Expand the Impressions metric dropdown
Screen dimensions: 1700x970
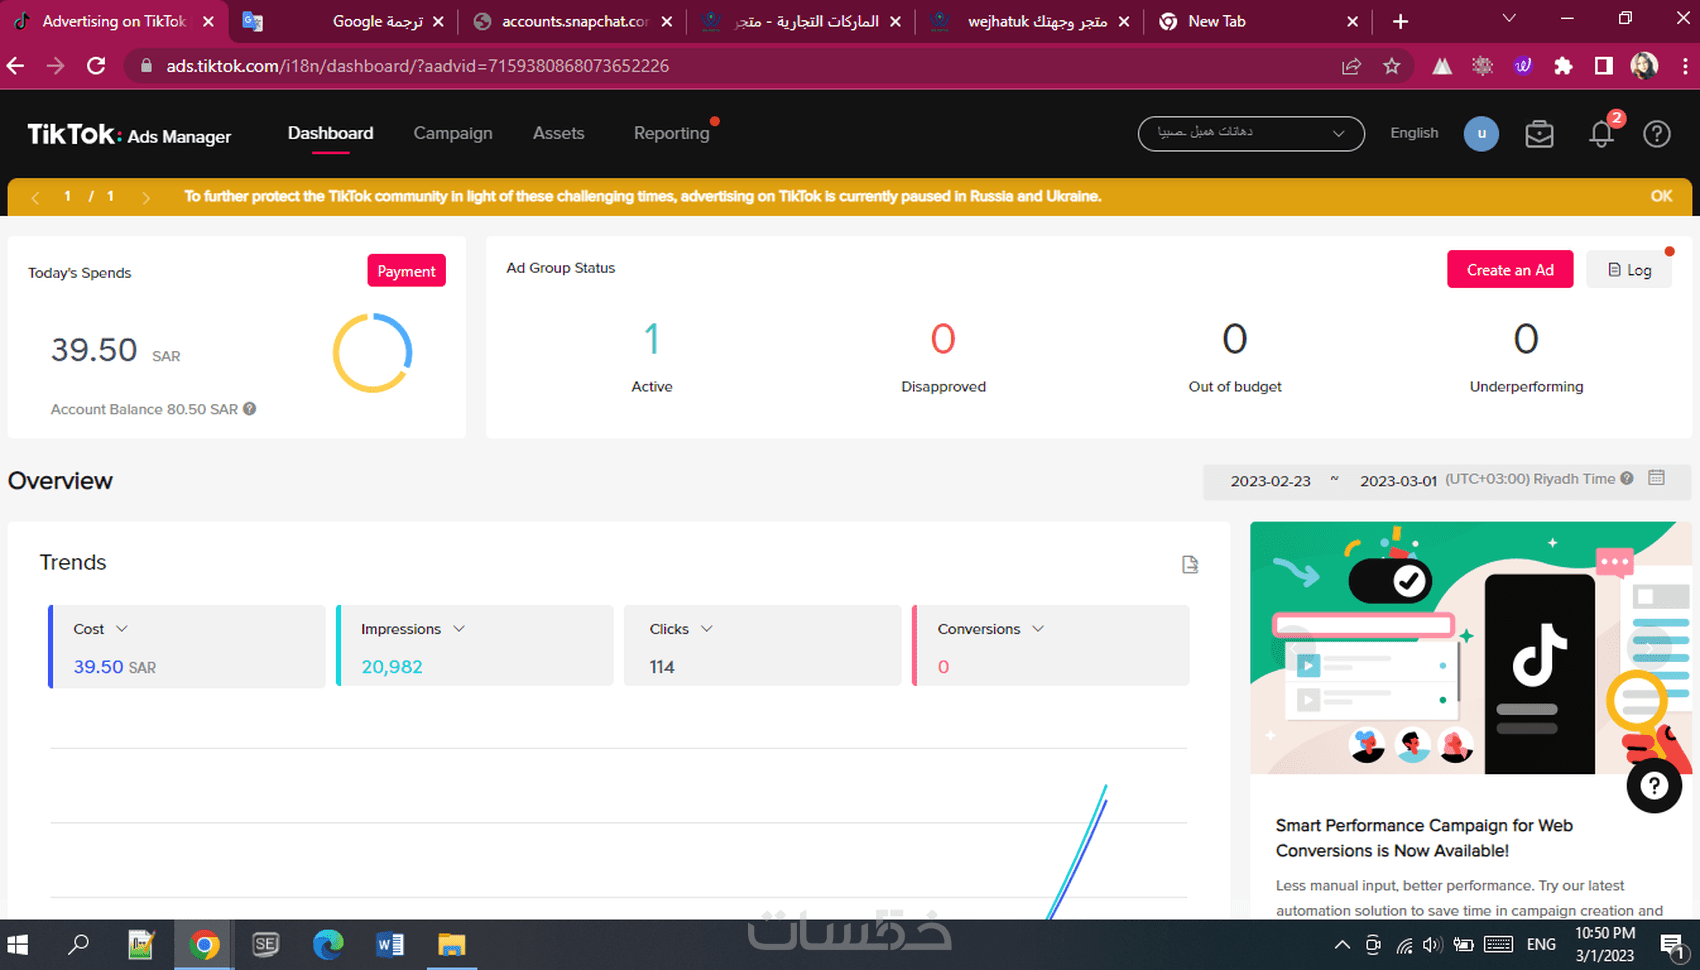(459, 629)
